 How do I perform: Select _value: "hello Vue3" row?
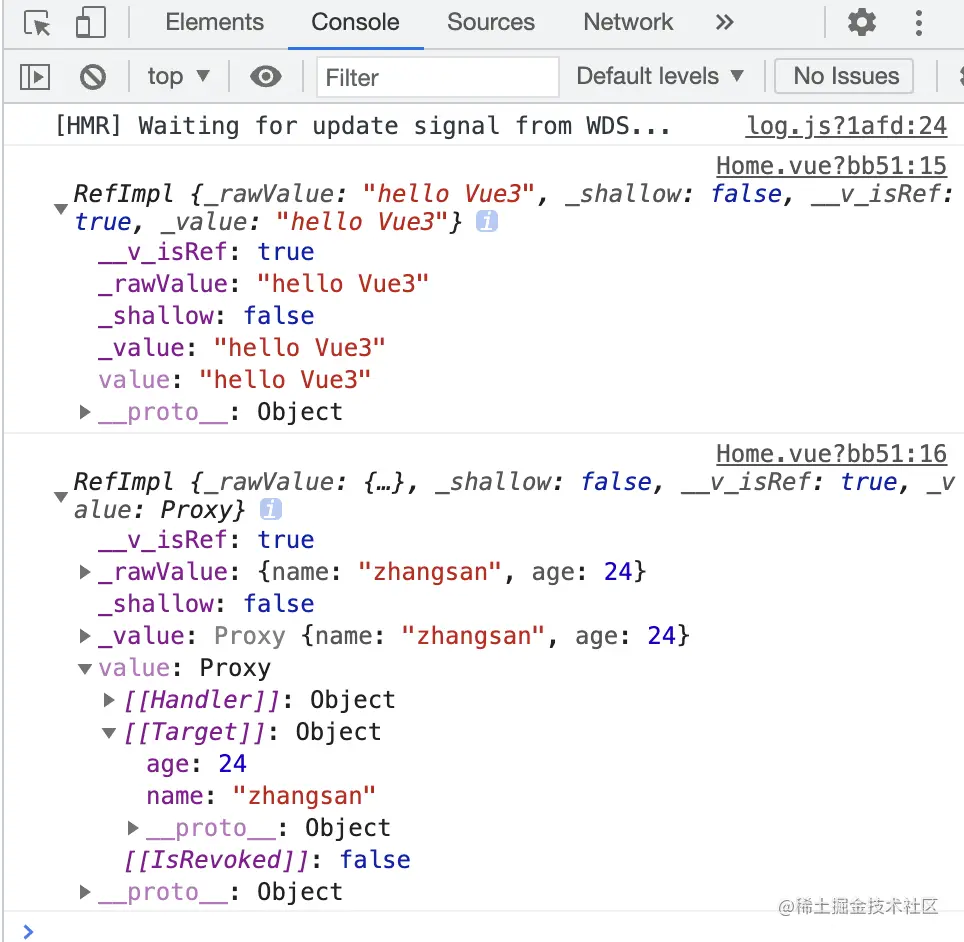click(242, 348)
